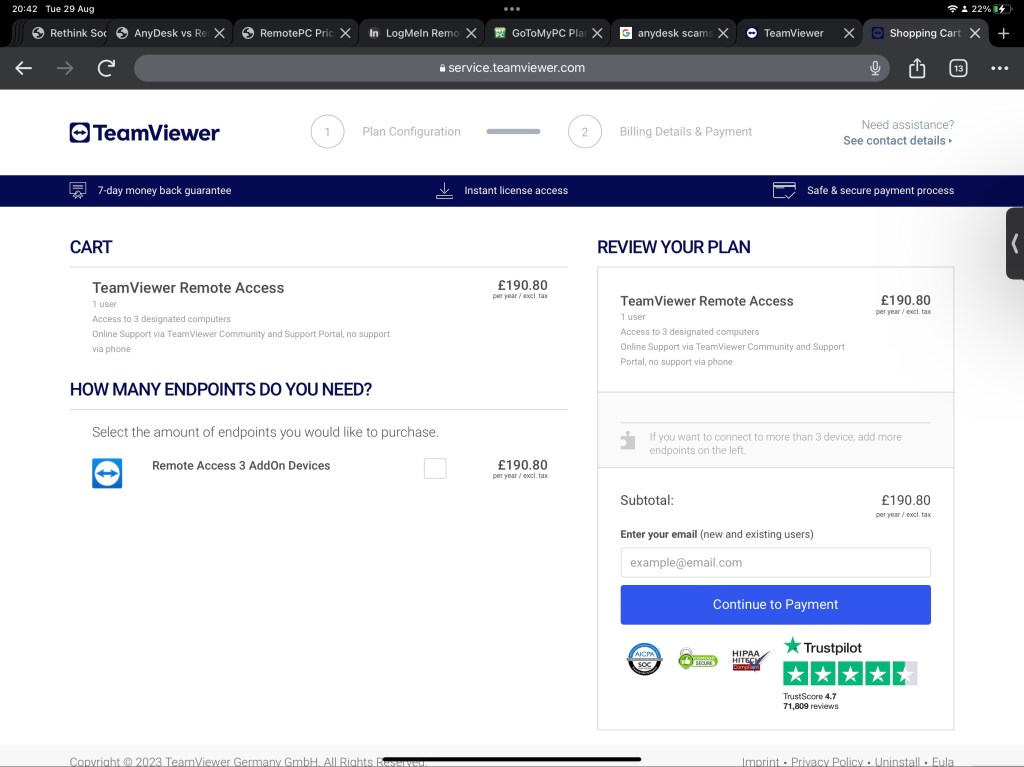Close the LogMeIn Remo tab
This screenshot has height=767, width=1024.
[472, 33]
